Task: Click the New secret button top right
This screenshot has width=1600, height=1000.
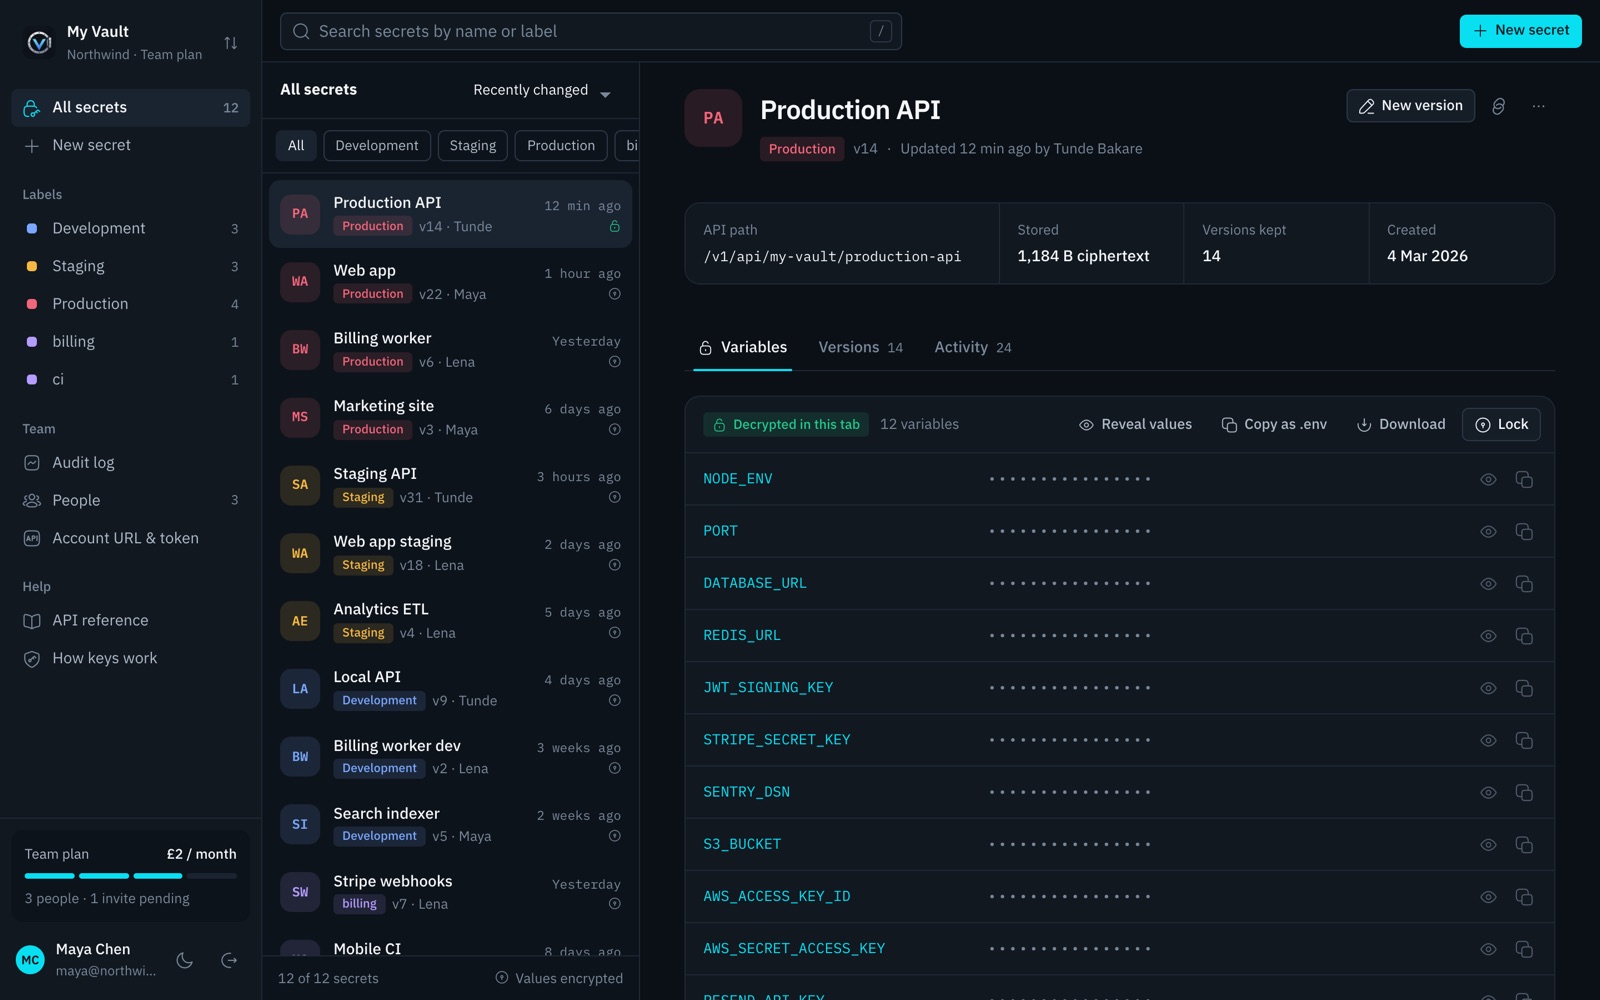Action: point(1520,31)
